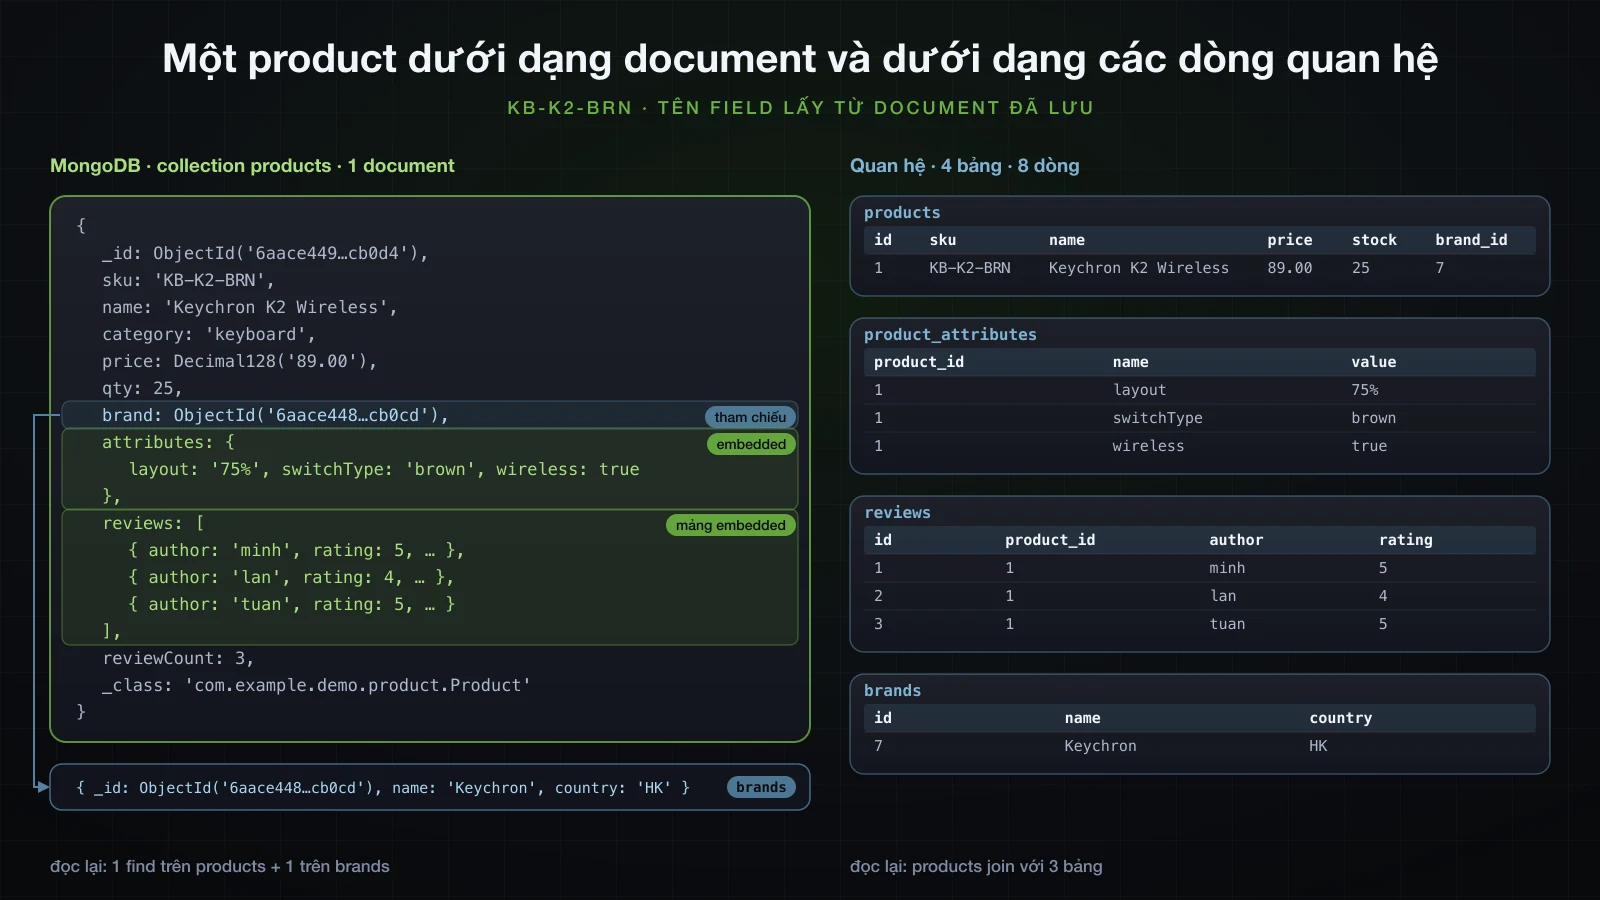The image size is (1600, 900).
Task: Click the review entry by author 'minh'
Action: (296, 550)
